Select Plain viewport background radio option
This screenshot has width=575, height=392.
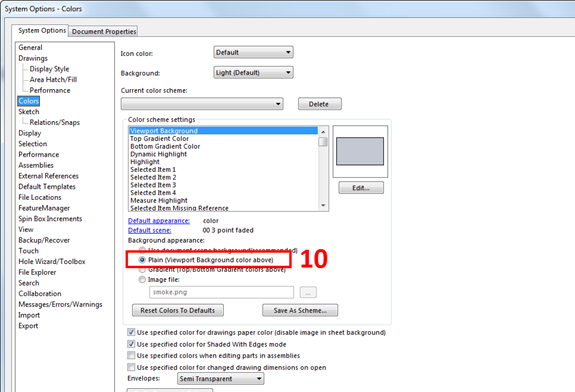(142, 260)
